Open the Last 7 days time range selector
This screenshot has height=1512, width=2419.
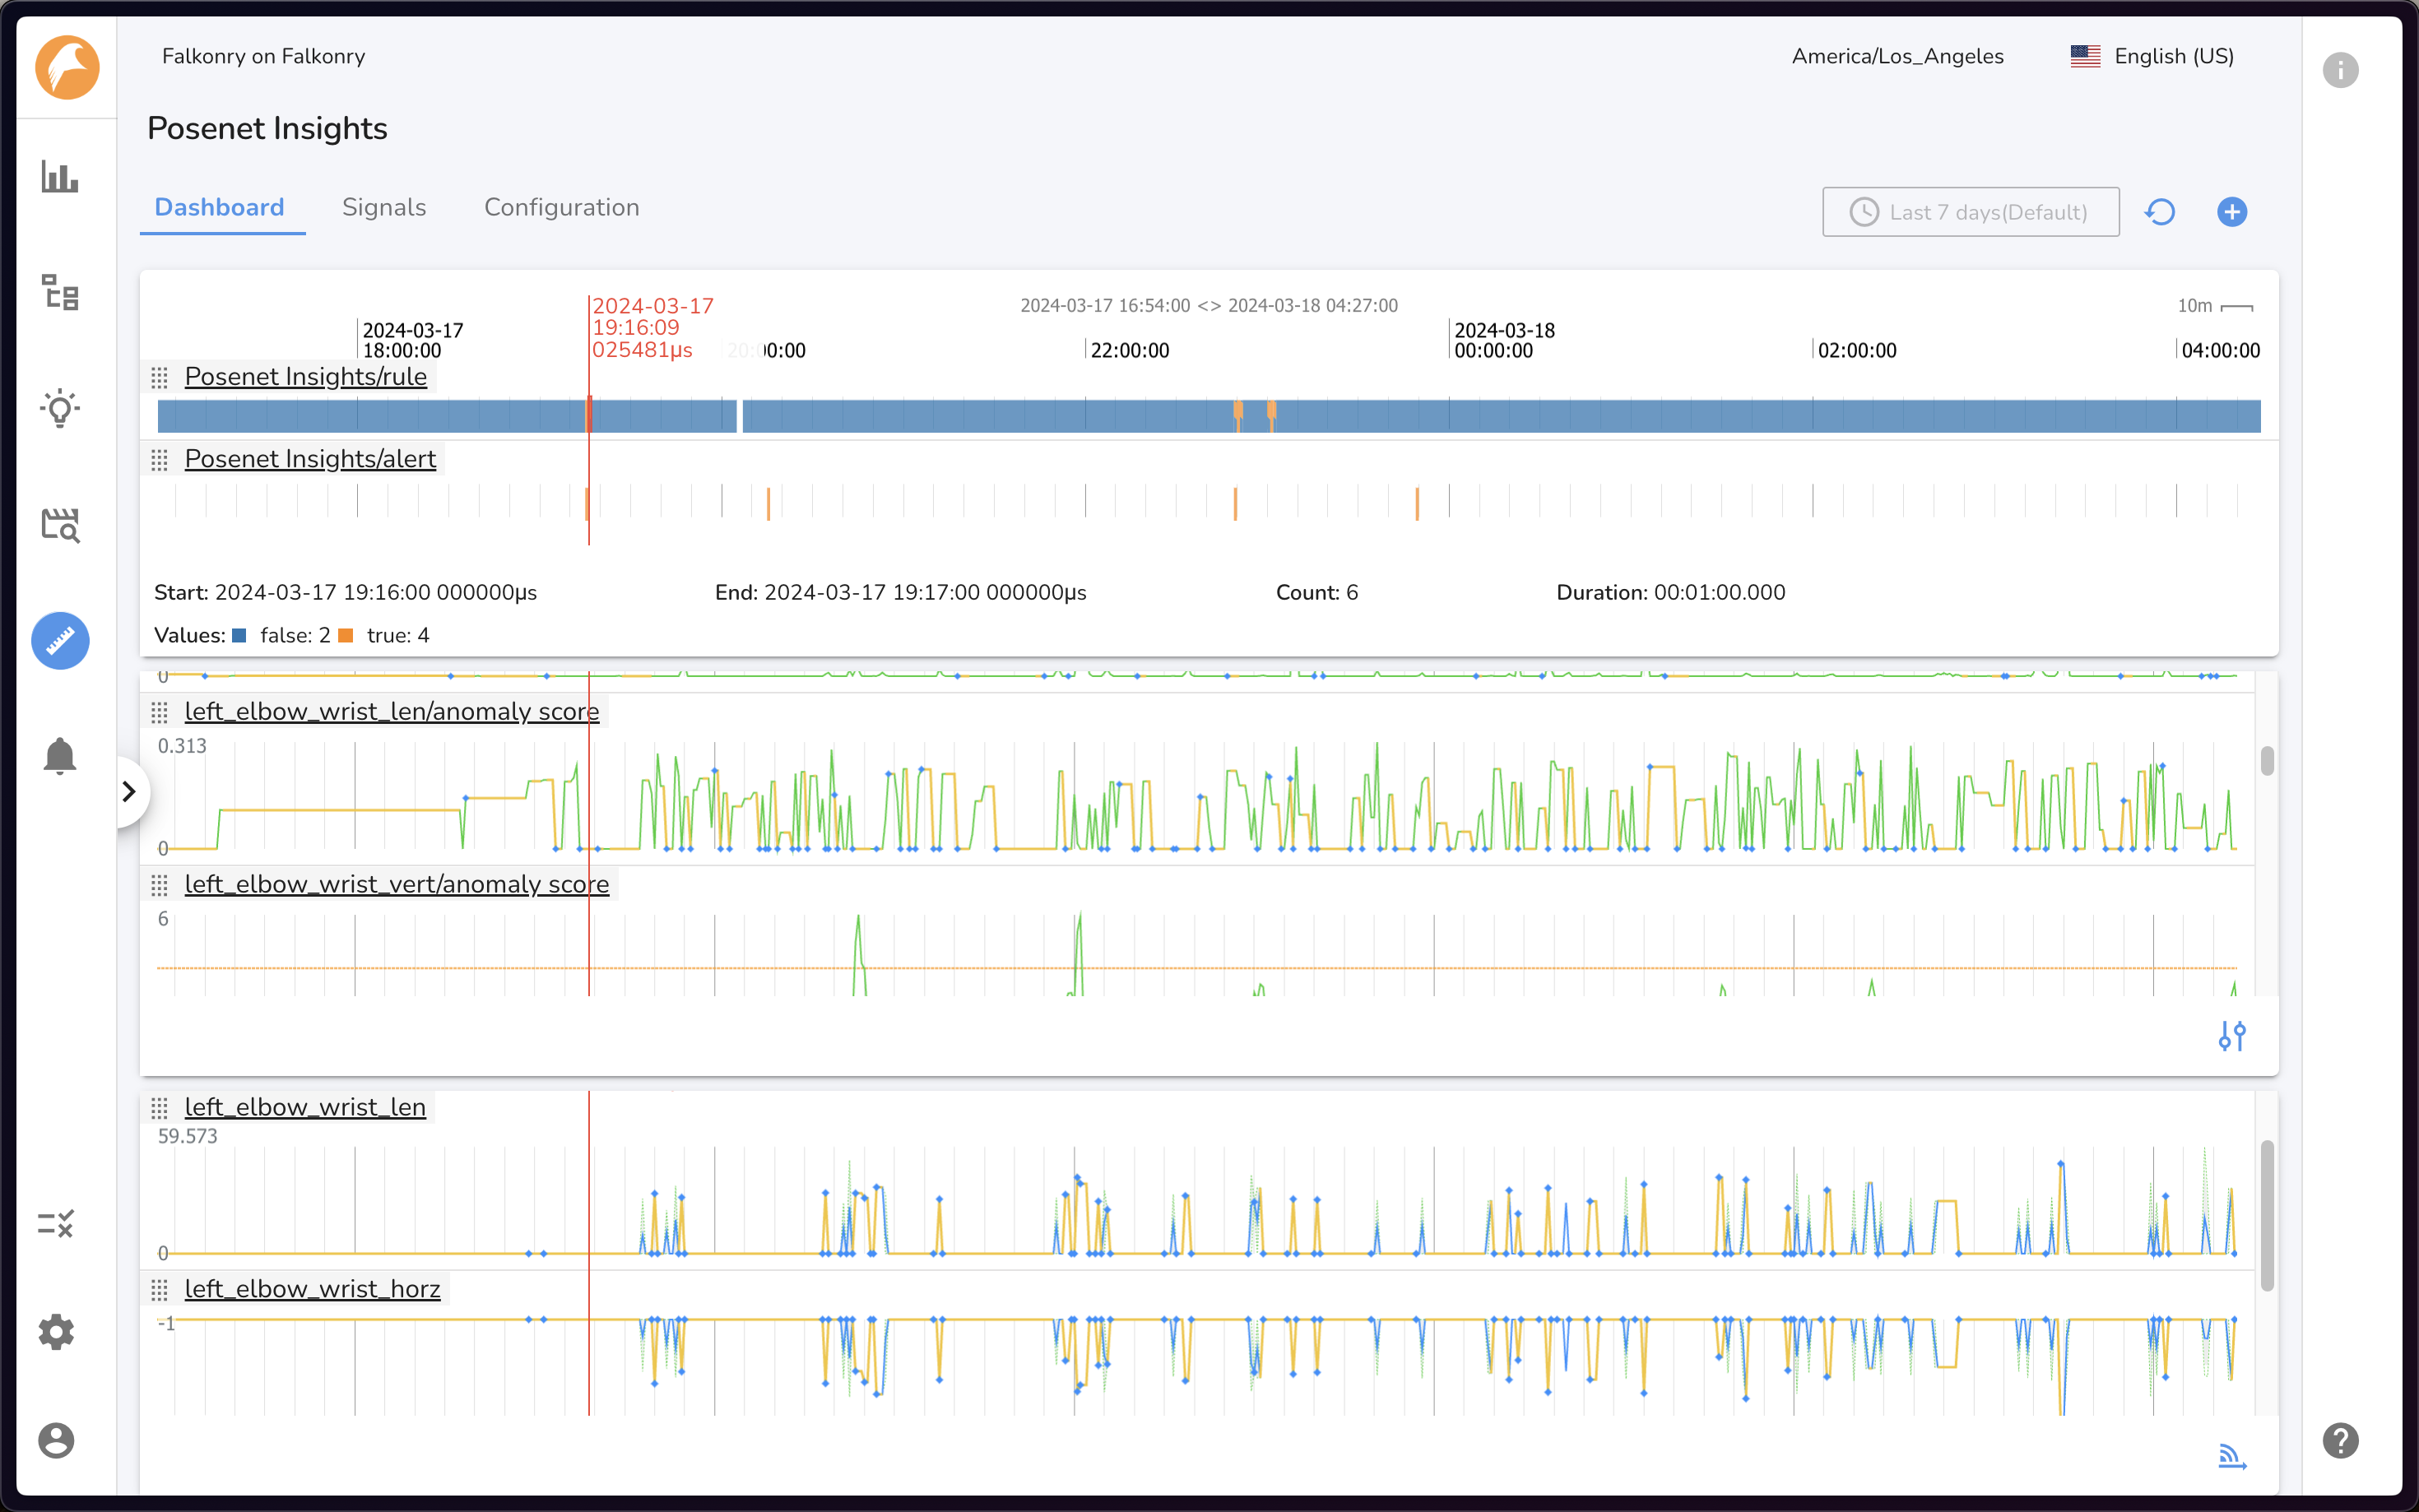tap(1970, 212)
